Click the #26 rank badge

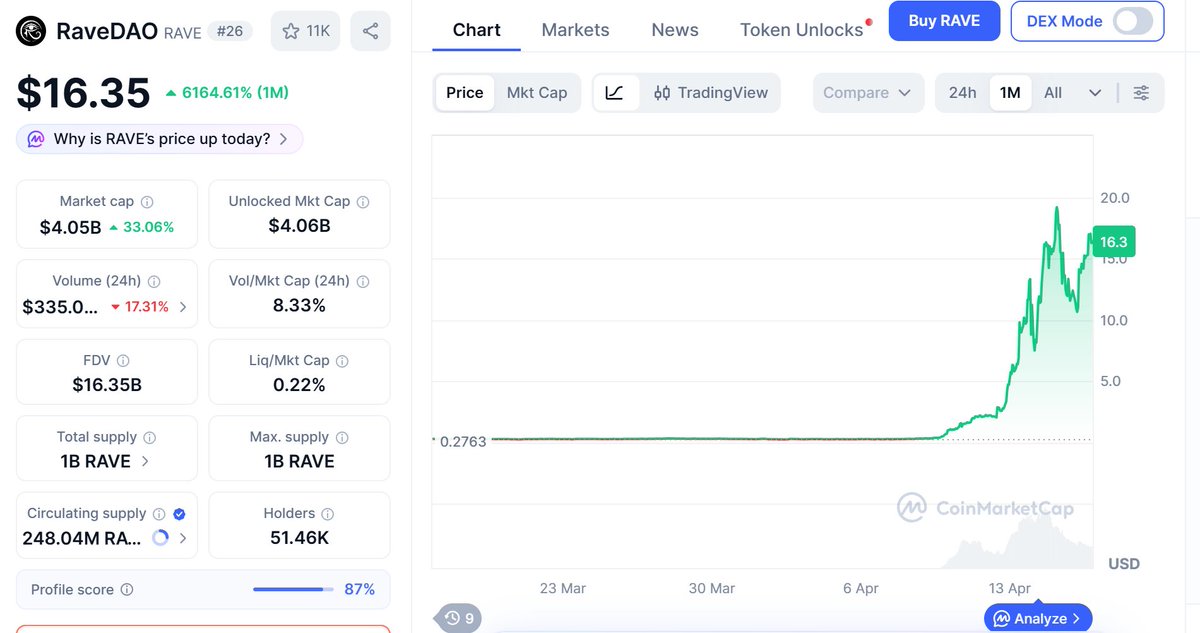point(229,31)
